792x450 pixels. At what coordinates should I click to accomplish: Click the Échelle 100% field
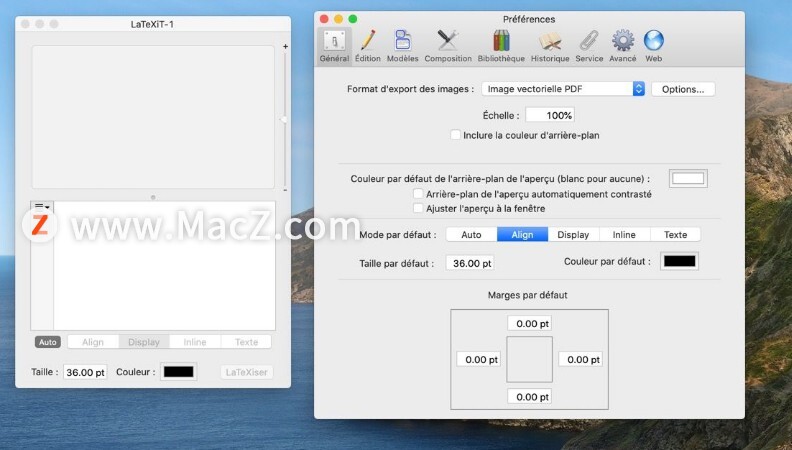(550, 115)
